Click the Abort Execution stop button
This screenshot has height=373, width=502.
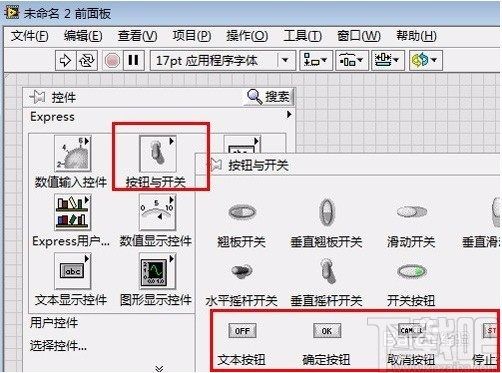[112, 61]
